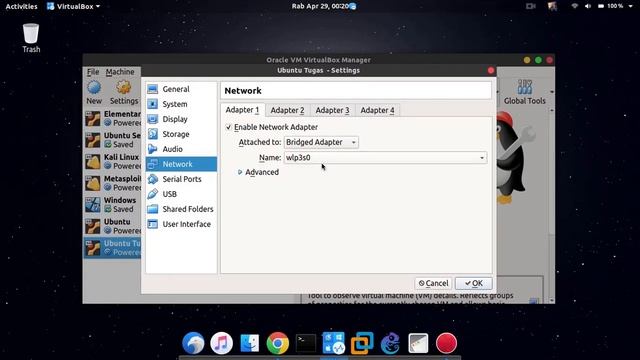The image size is (640, 360).
Task: Switch to the Adapter 1 tab
Action: click(242, 110)
